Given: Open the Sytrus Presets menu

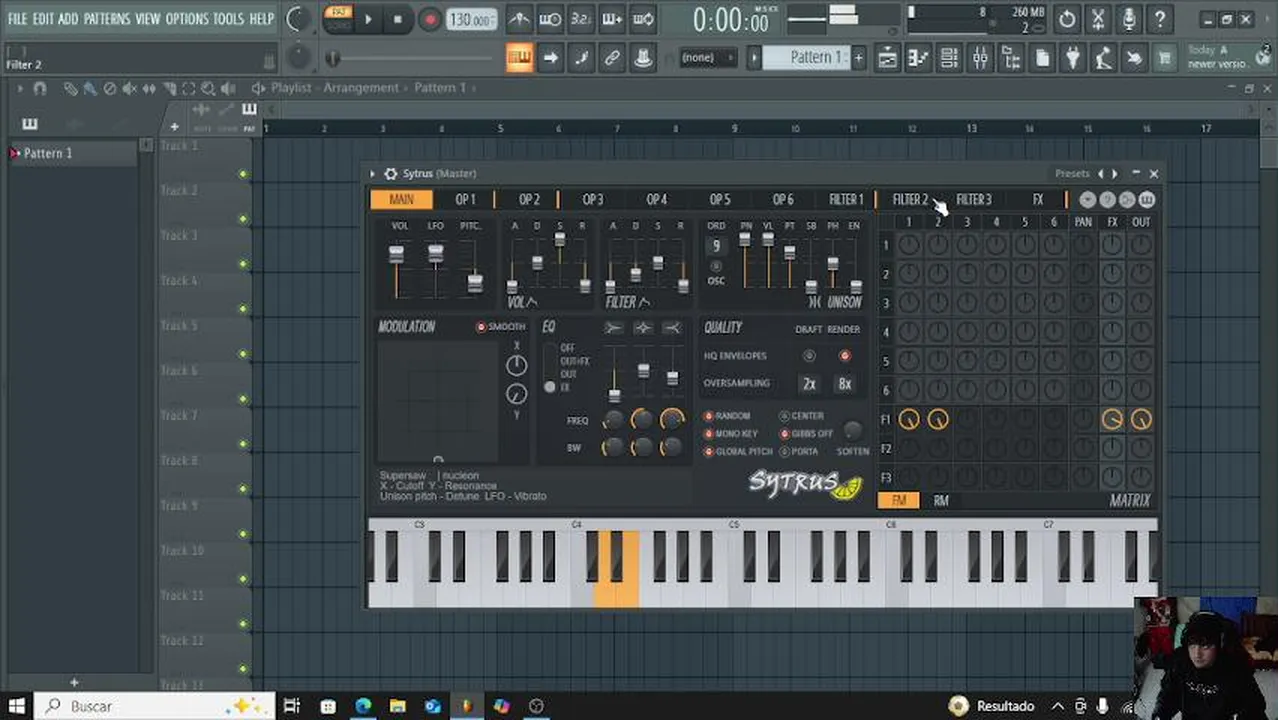Looking at the screenshot, I should (1072, 174).
